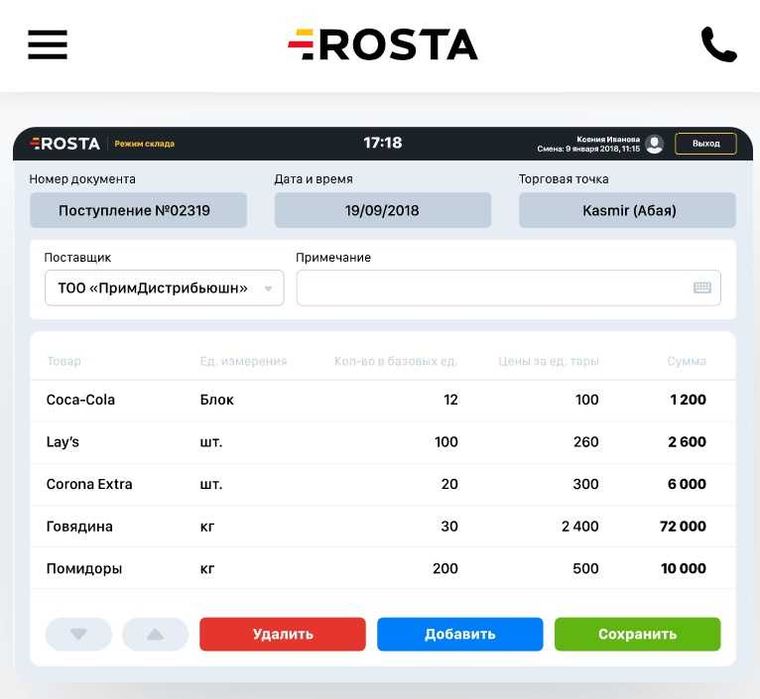The image size is (760, 699).
Task: Click the Ед. измерения column header
Action: pos(243,361)
